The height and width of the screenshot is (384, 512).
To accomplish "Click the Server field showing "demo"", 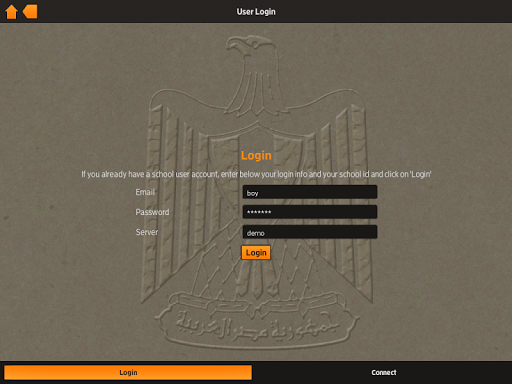I will tap(310, 232).
